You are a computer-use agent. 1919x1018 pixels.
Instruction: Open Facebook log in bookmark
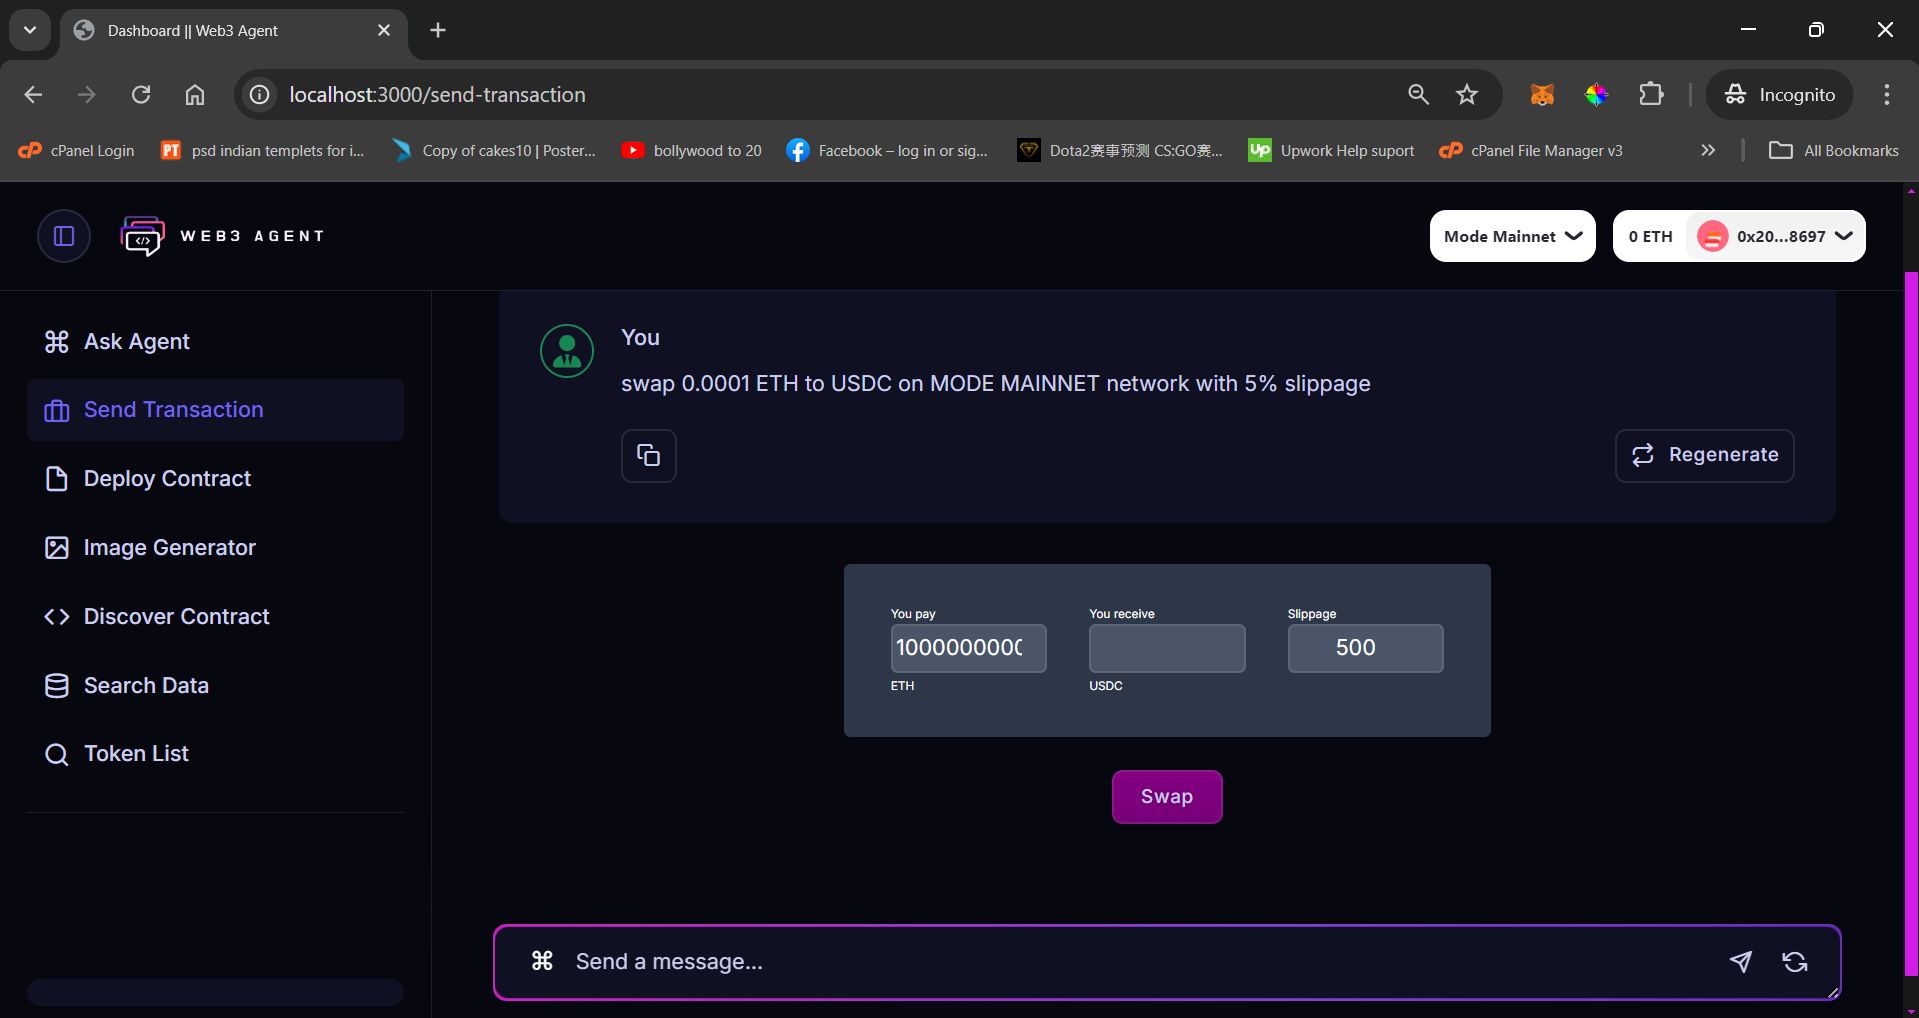pos(888,151)
